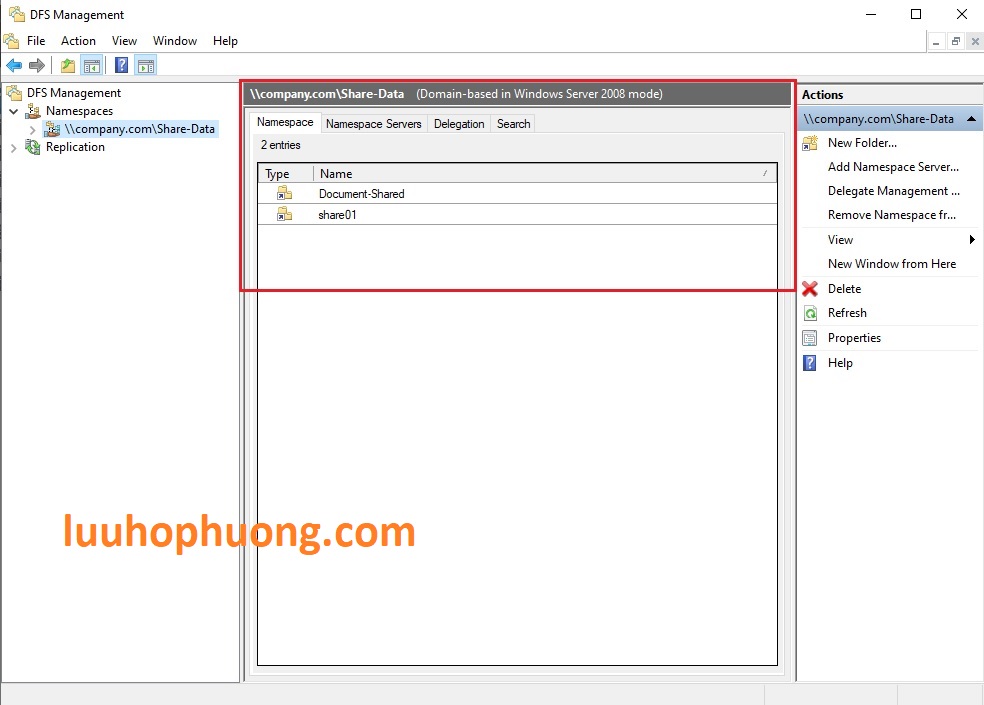
Task: Click the Help toolbar icon
Action: tap(119, 65)
